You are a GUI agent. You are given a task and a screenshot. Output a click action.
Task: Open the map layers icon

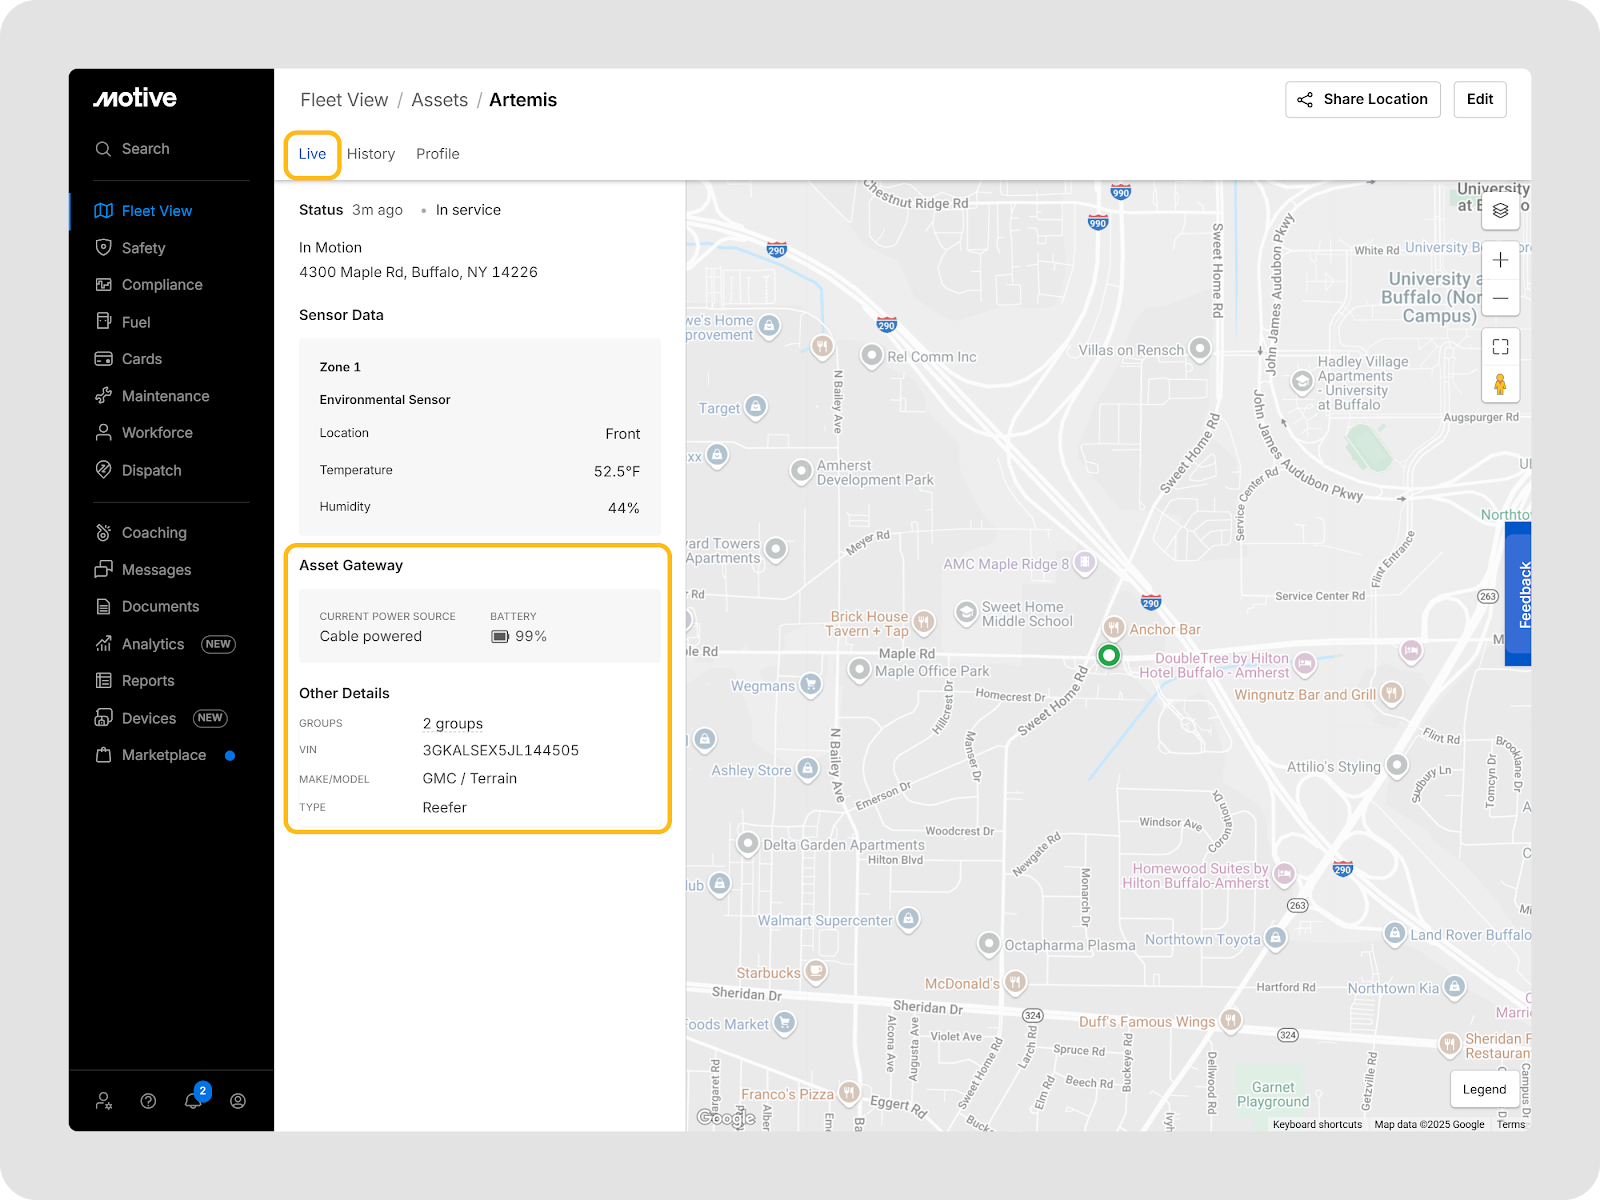(1500, 211)
